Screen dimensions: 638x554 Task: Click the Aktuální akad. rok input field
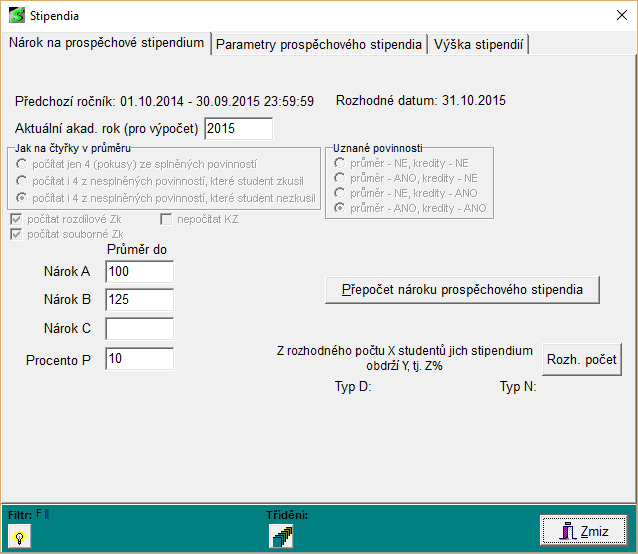pos(238,129)
